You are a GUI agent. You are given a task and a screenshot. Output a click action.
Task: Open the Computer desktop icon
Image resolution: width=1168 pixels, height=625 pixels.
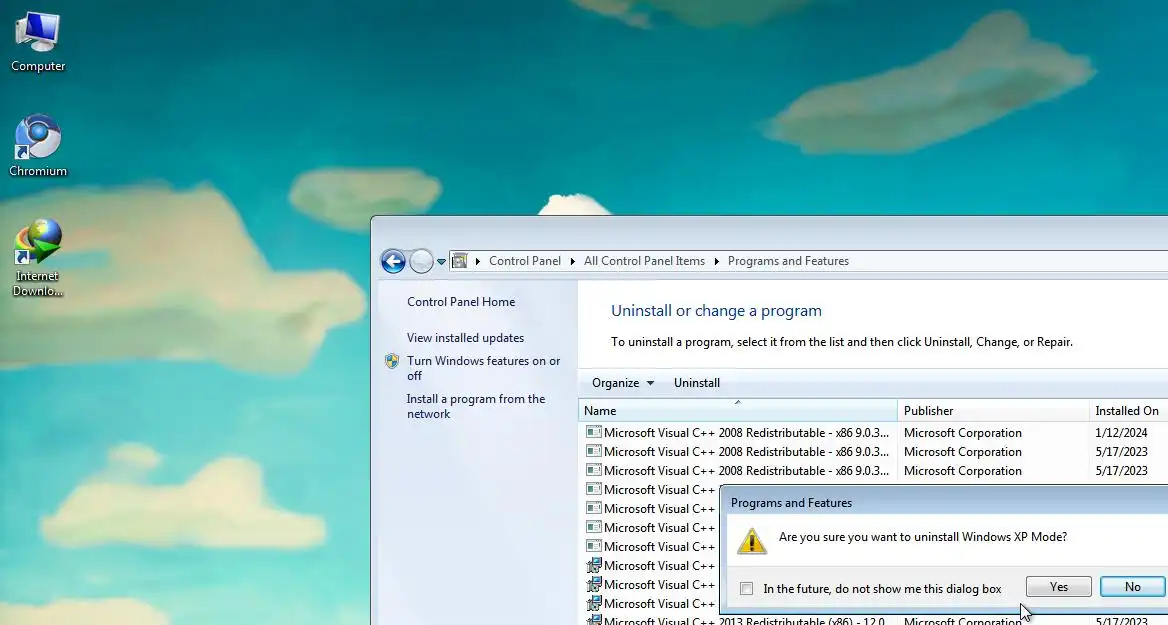coord(38,42)
